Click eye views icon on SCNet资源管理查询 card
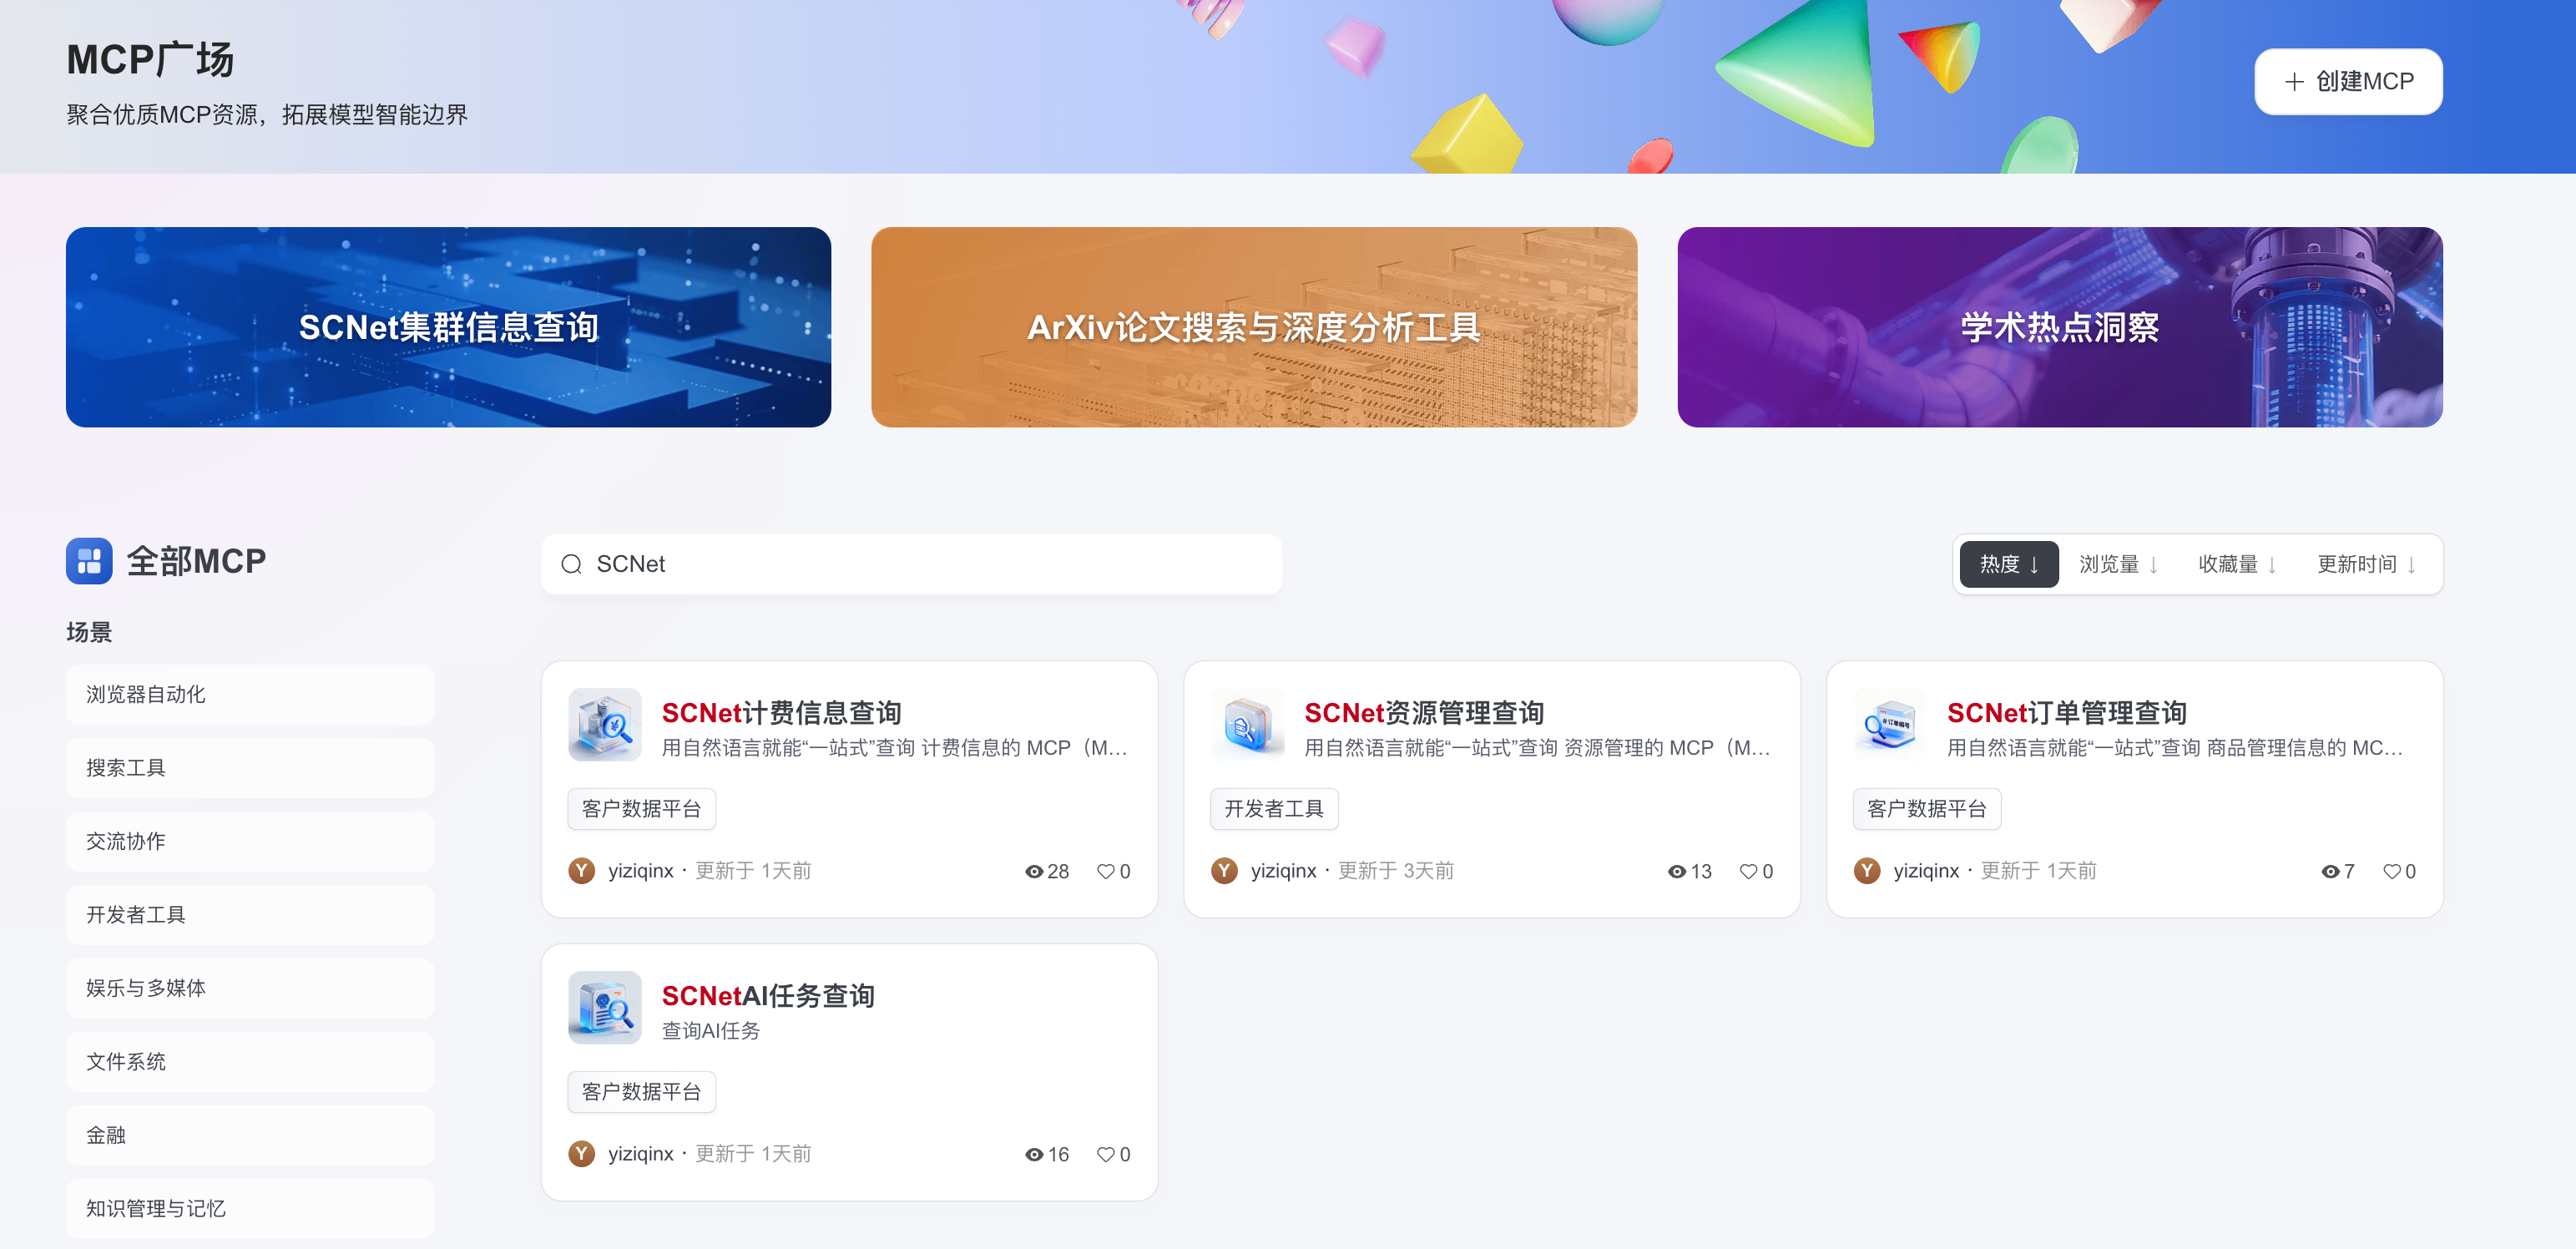 (x=1677, y=872)
